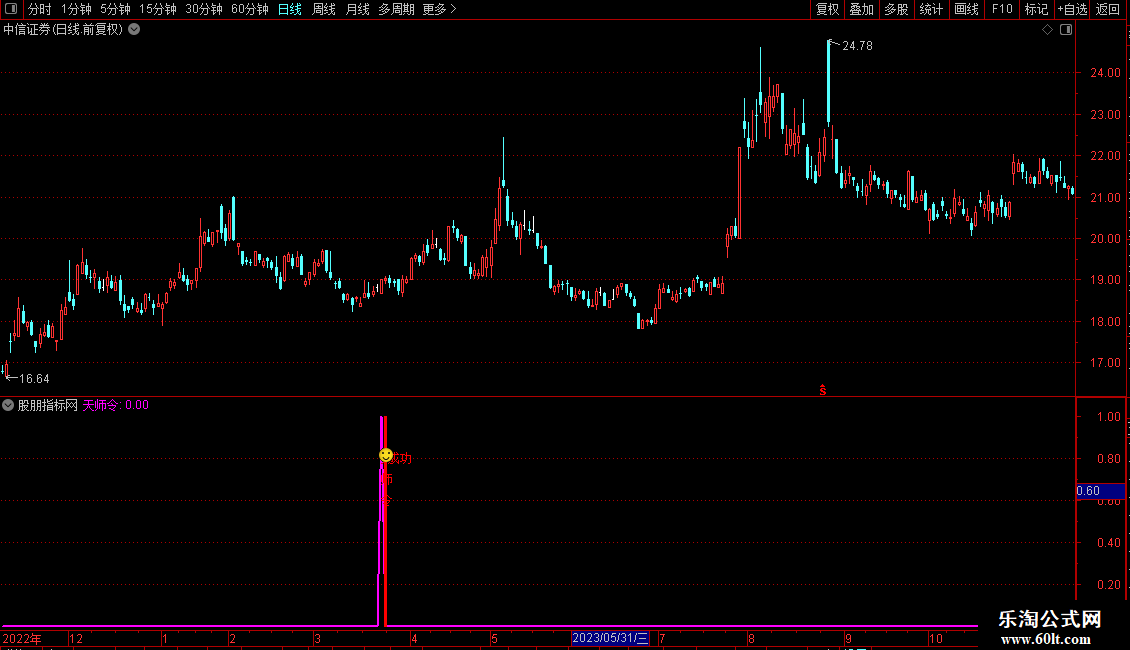The image size is (1130, 650).
Task: Open the 复权 adjustment option
Action: (827, 9)
